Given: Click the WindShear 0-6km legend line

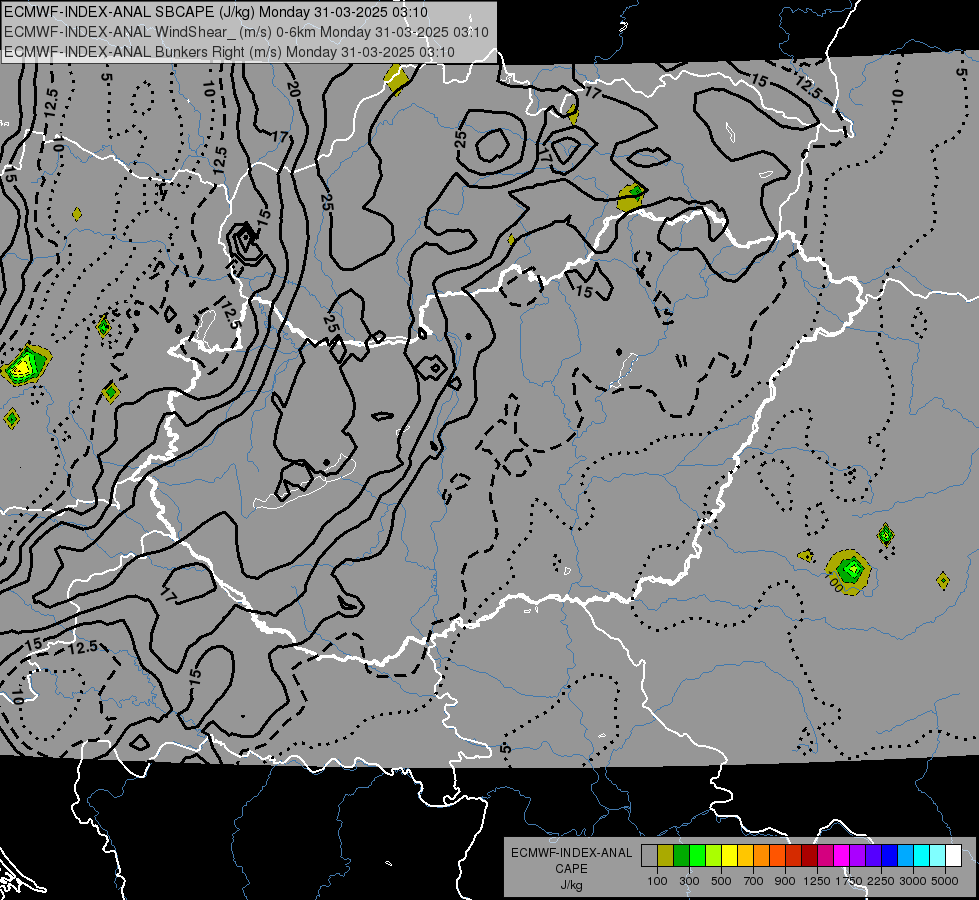Looking at the screenshot, I should click(246, 32).
